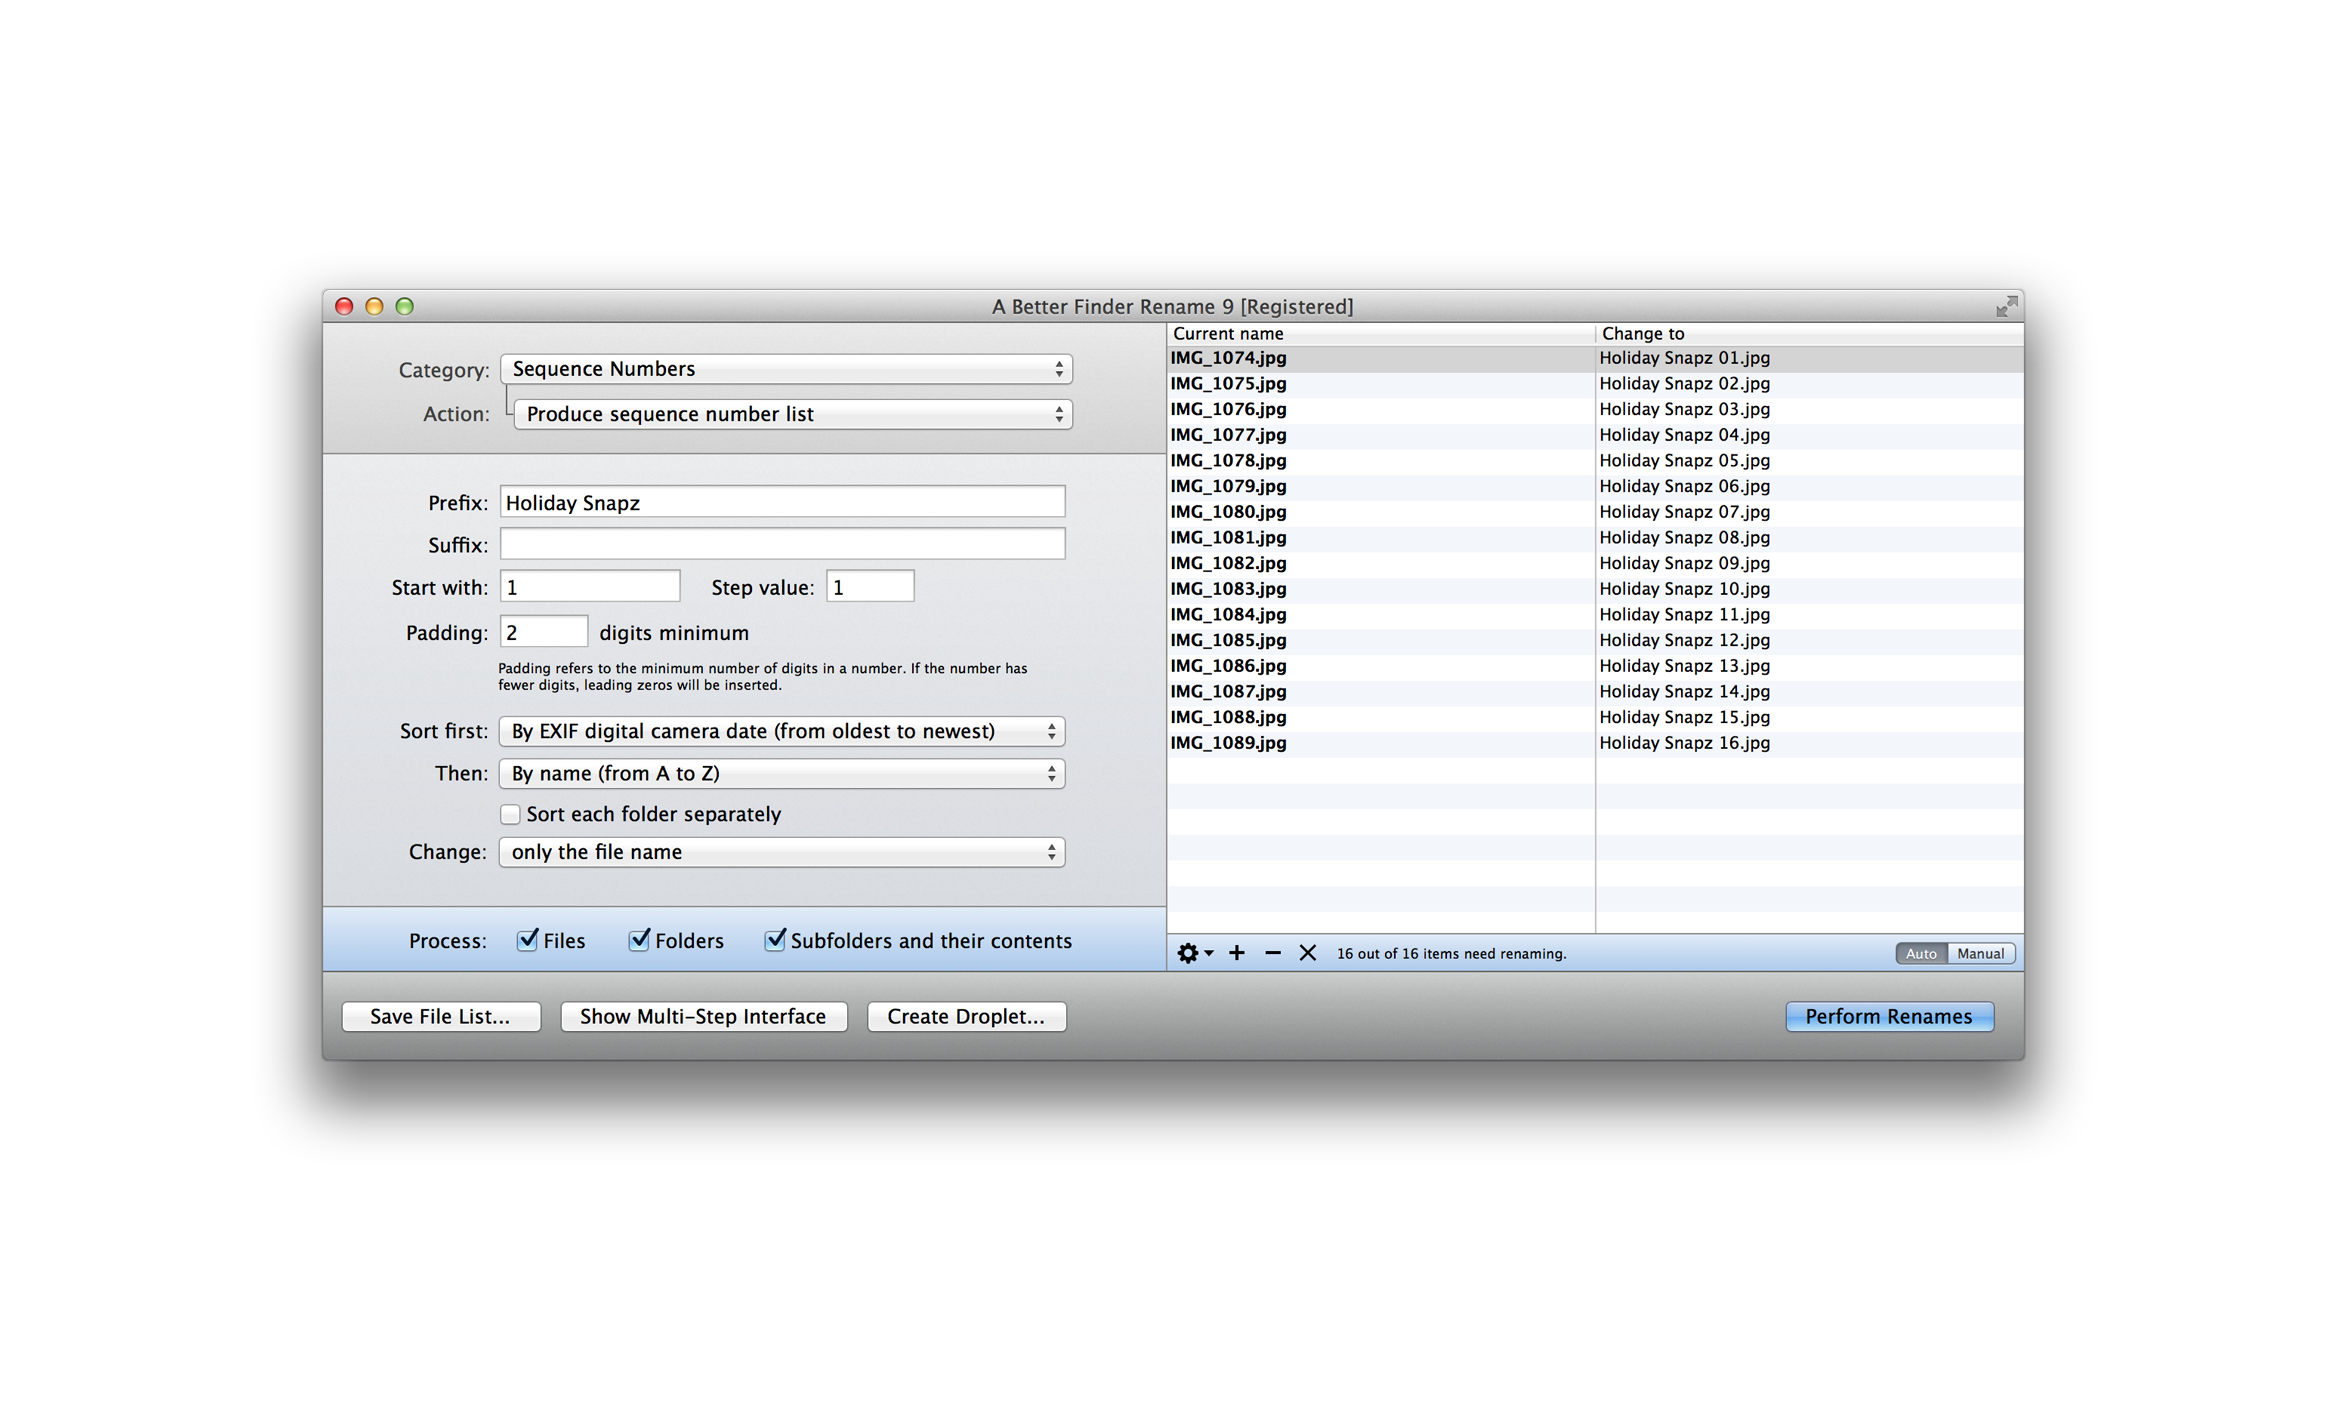The image size is (2348, 1417).
Task: Select the IMG_1086.jpg row
Action: [x=1596, y=666]
